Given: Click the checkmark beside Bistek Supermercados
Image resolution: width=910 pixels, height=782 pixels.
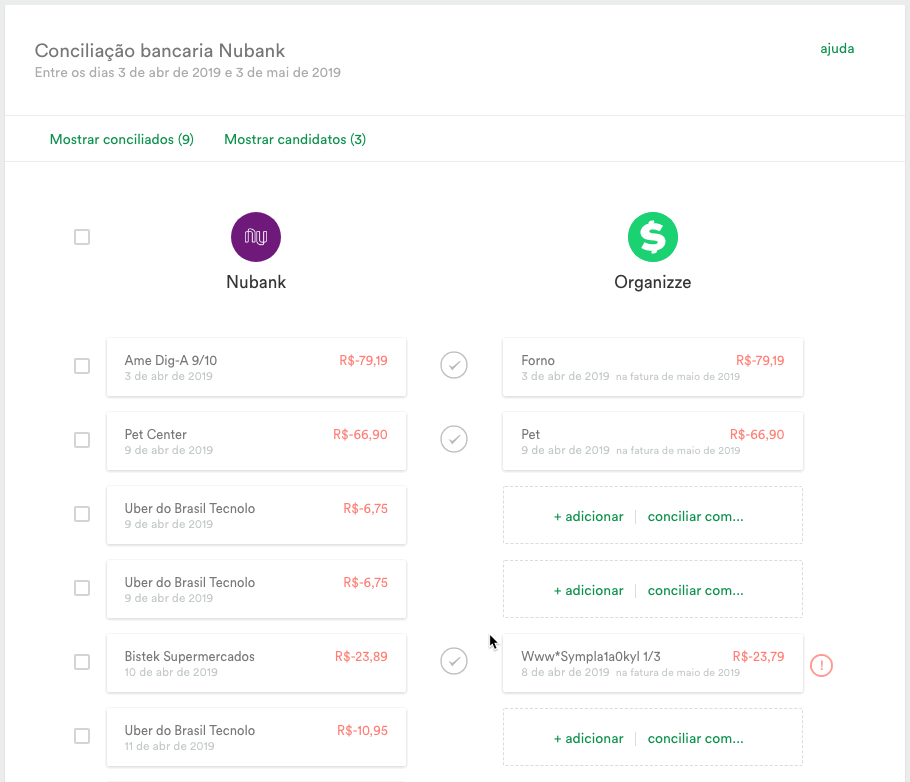Looking at the screenshot, I should pyautogui.click(x=454, y=661).
